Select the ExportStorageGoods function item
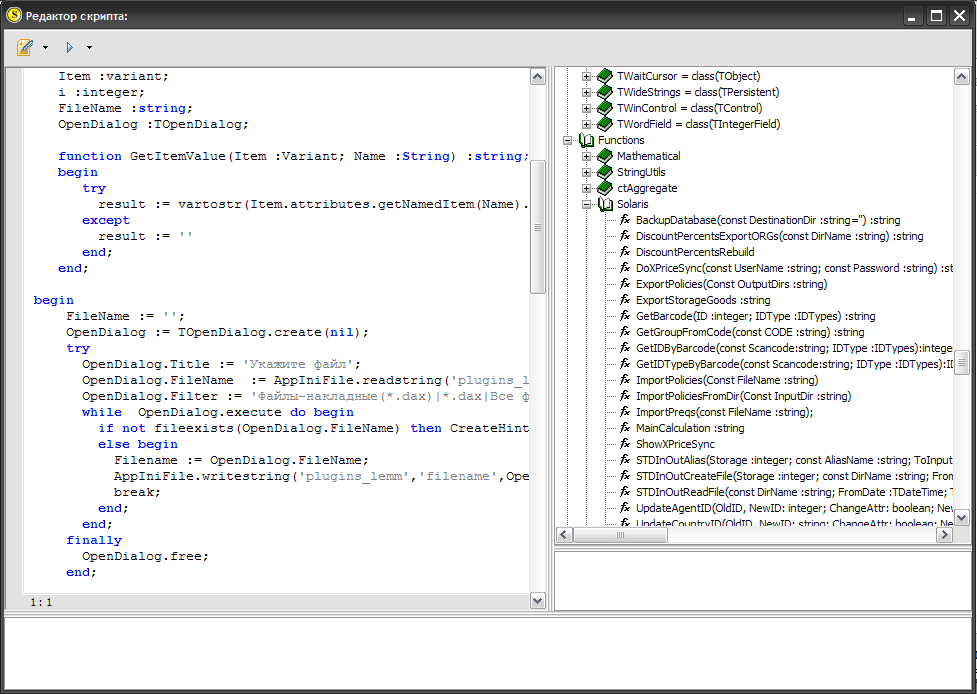 (x=703, y=300)
